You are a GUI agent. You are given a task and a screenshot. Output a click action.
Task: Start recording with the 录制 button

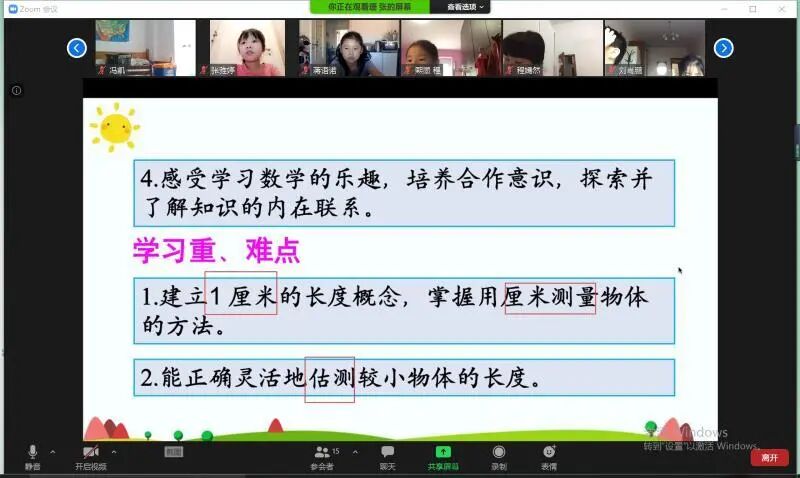[498, 457]
